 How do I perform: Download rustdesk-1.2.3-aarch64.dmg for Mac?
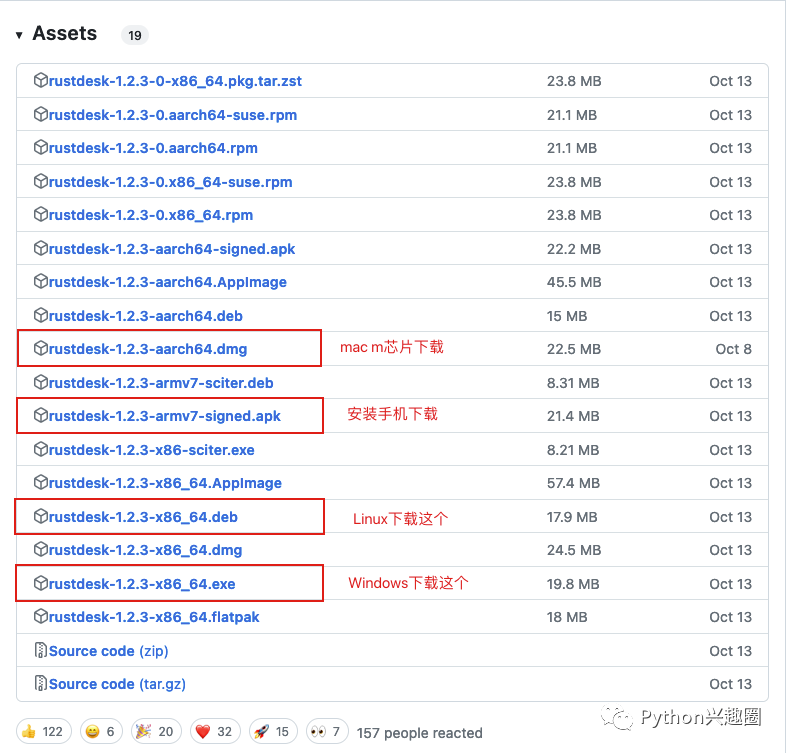[x=148, y=349]
